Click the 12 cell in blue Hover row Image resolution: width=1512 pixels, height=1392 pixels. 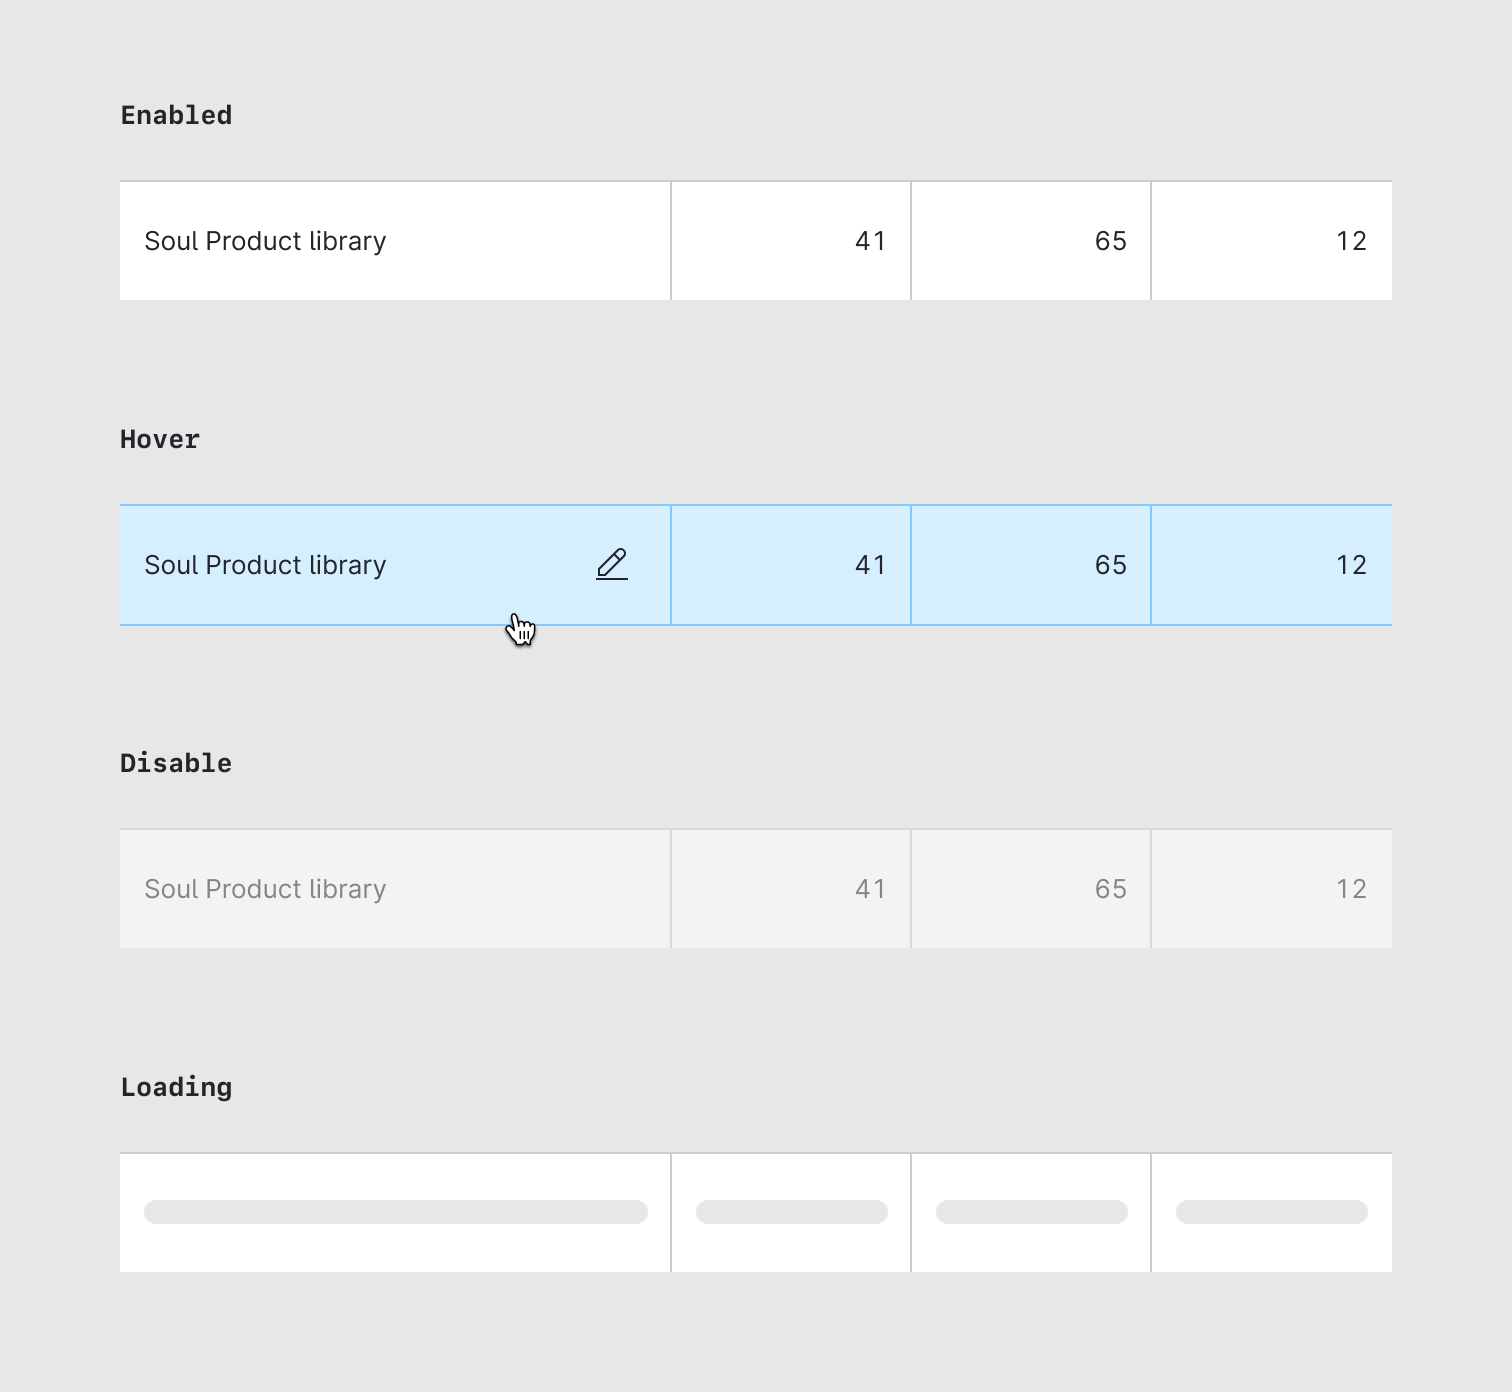(x=1350, y=565)
